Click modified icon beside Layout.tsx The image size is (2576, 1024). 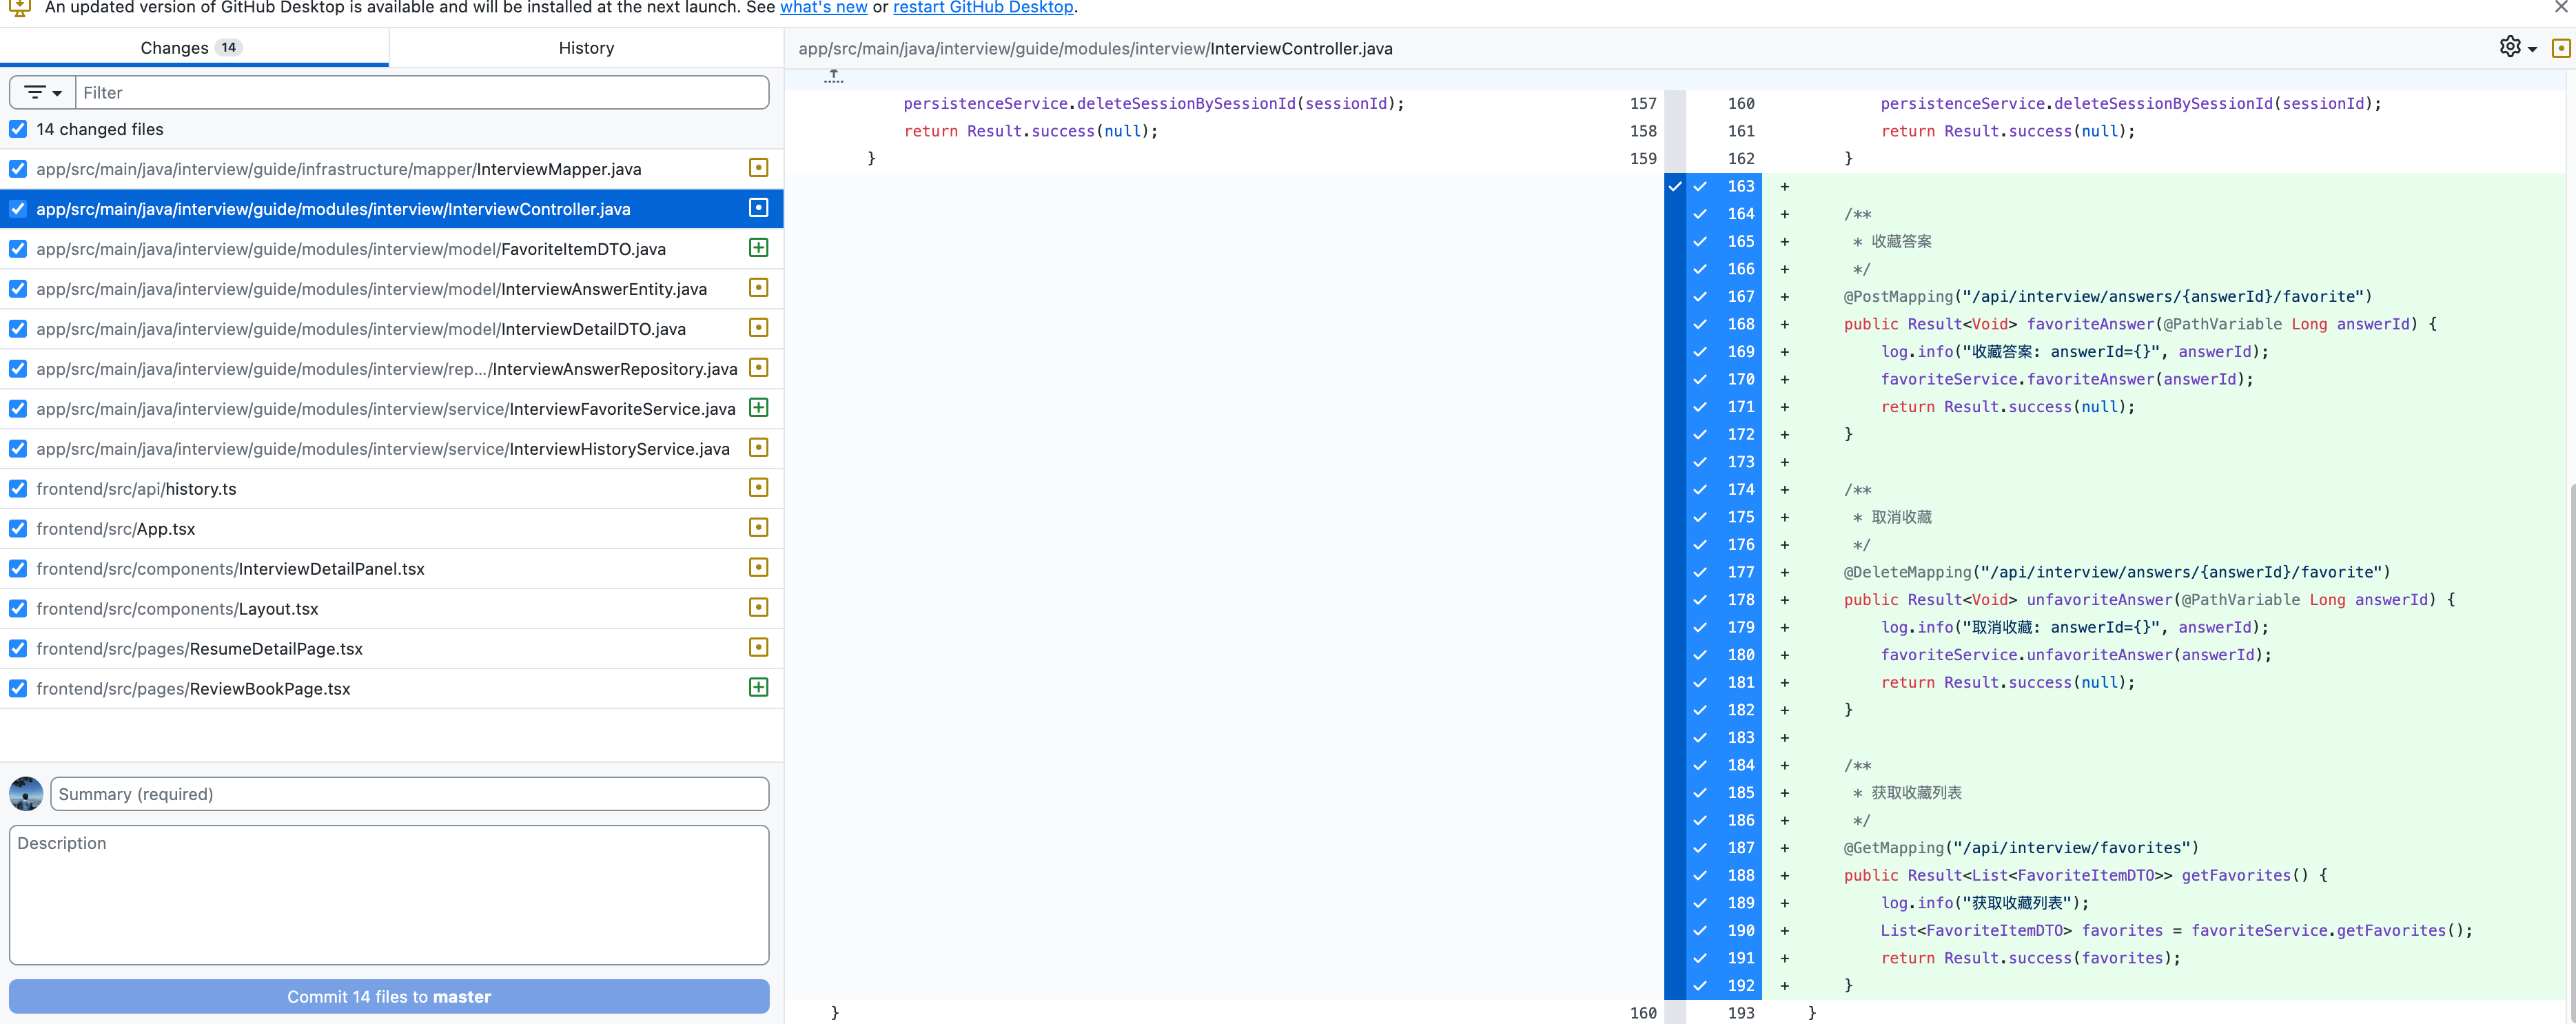[758, 608]
